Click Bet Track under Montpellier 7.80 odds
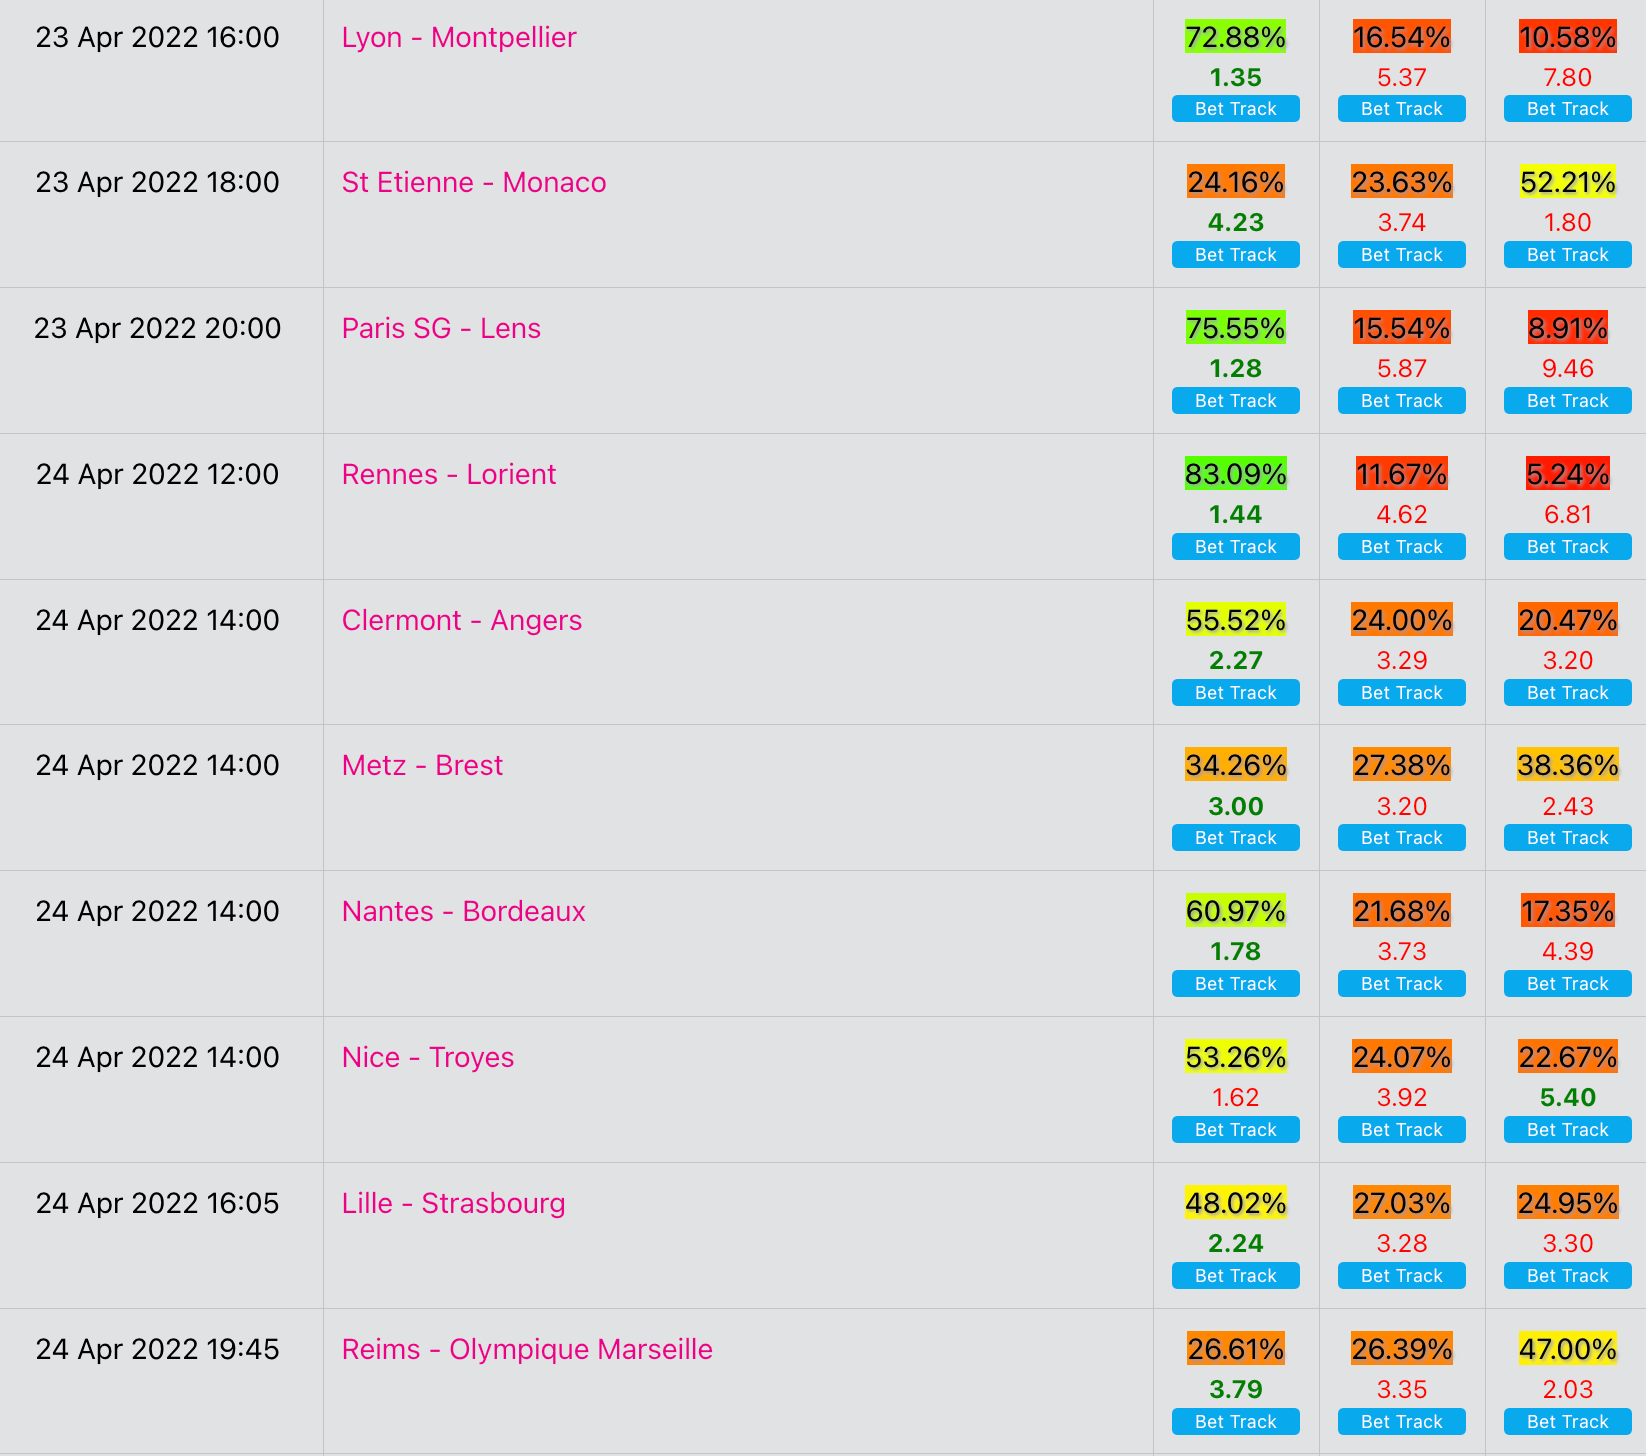 pyautogui.click(x=1568, y=109)
